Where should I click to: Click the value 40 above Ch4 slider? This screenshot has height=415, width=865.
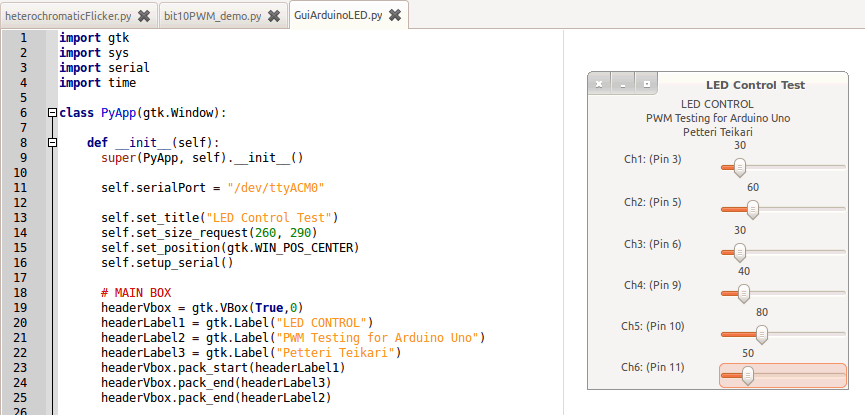[744, 272]
